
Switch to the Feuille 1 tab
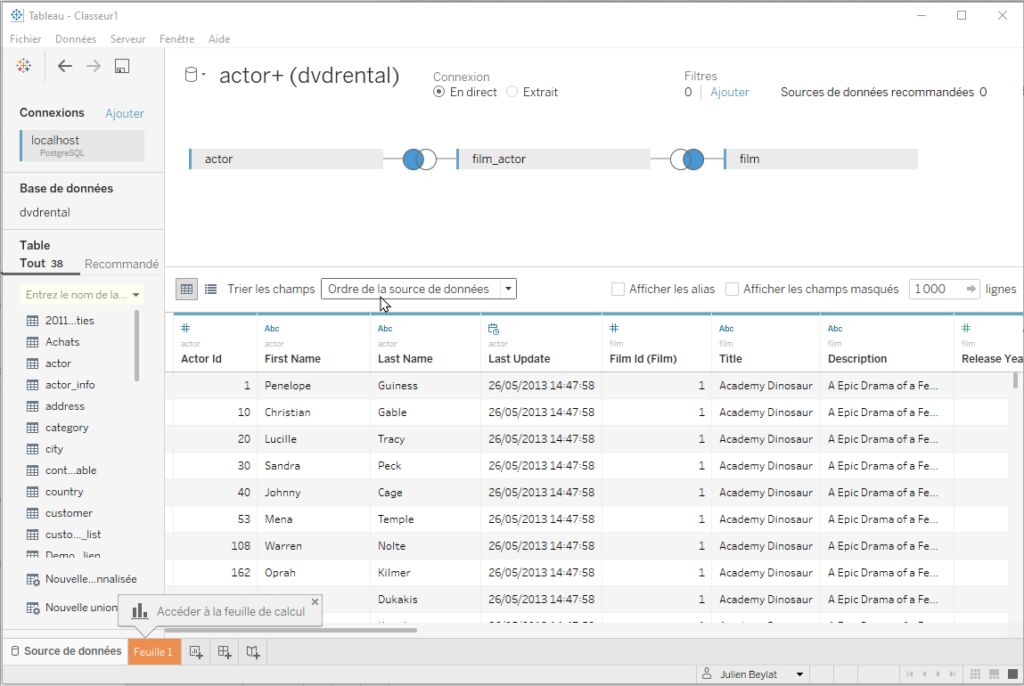153,652
